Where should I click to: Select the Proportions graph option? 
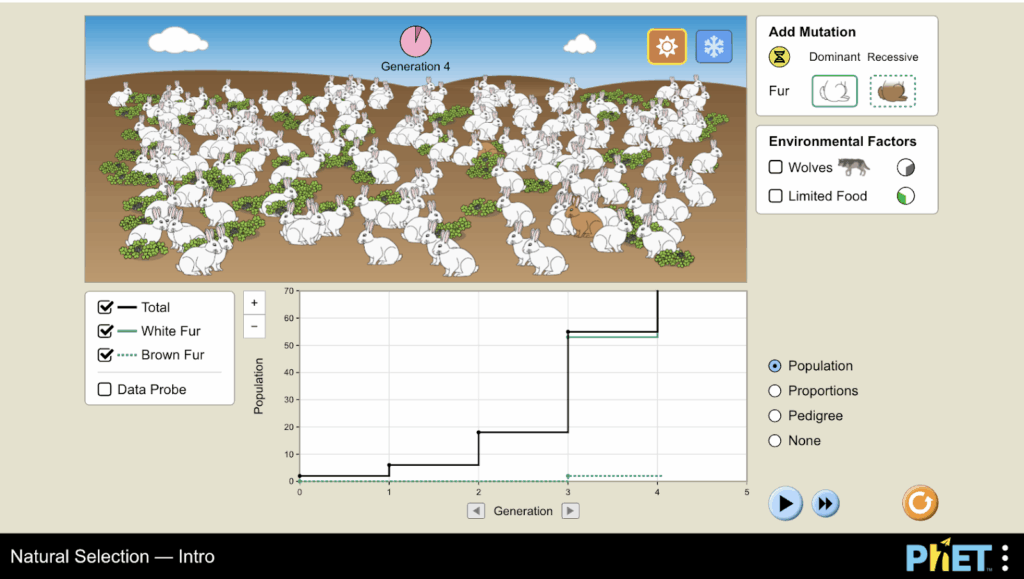[x=775, y=391]
